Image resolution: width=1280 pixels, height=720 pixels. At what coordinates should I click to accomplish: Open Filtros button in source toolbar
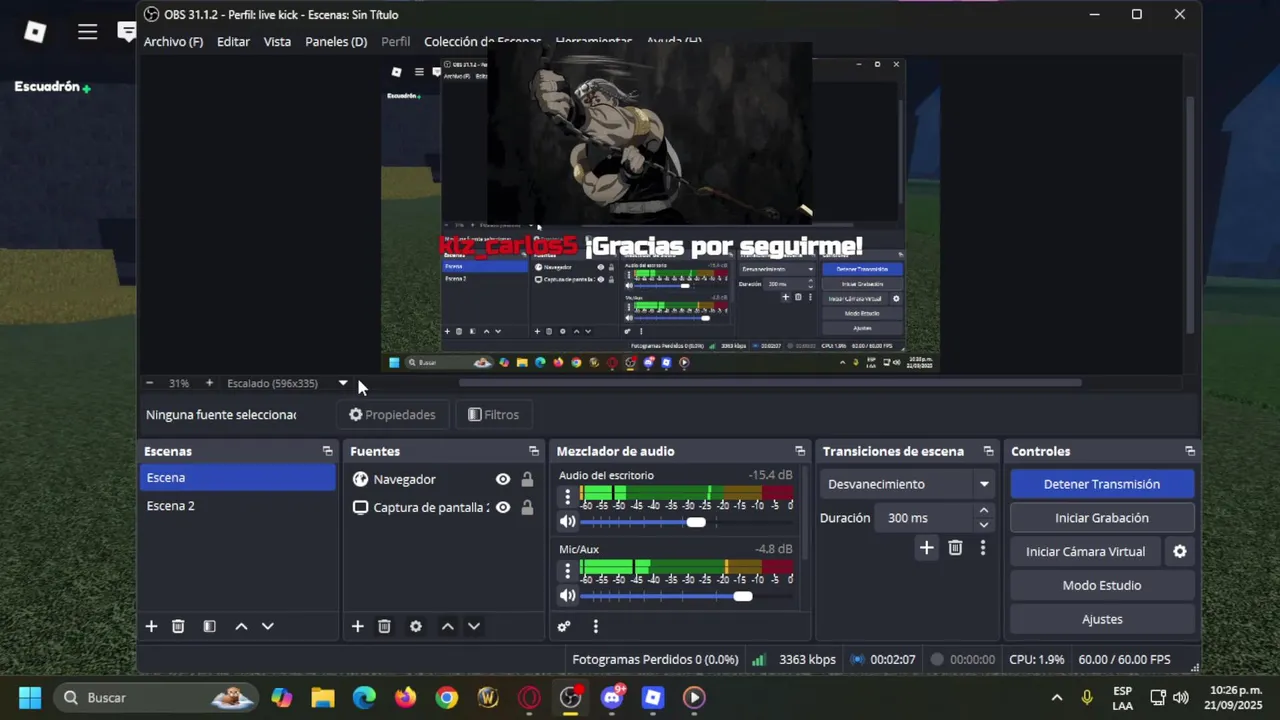tap(494, 414)
